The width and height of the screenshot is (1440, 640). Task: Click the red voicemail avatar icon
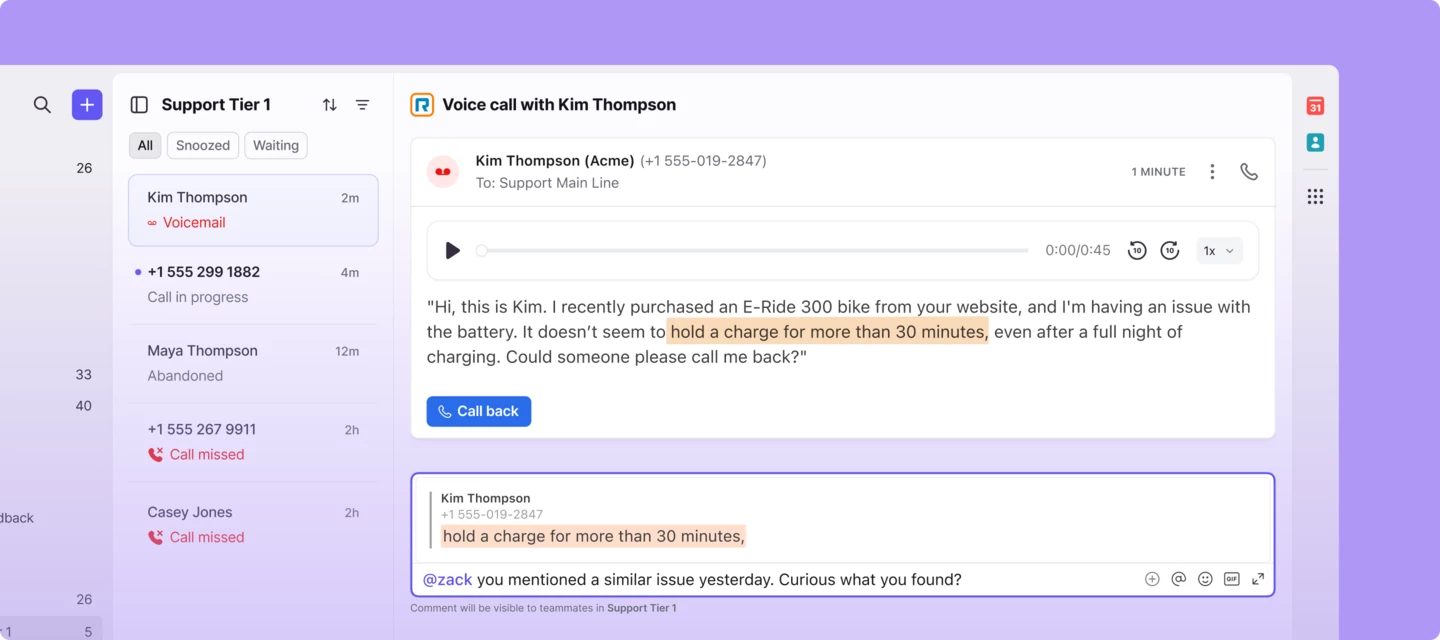[x=443, y=172]
